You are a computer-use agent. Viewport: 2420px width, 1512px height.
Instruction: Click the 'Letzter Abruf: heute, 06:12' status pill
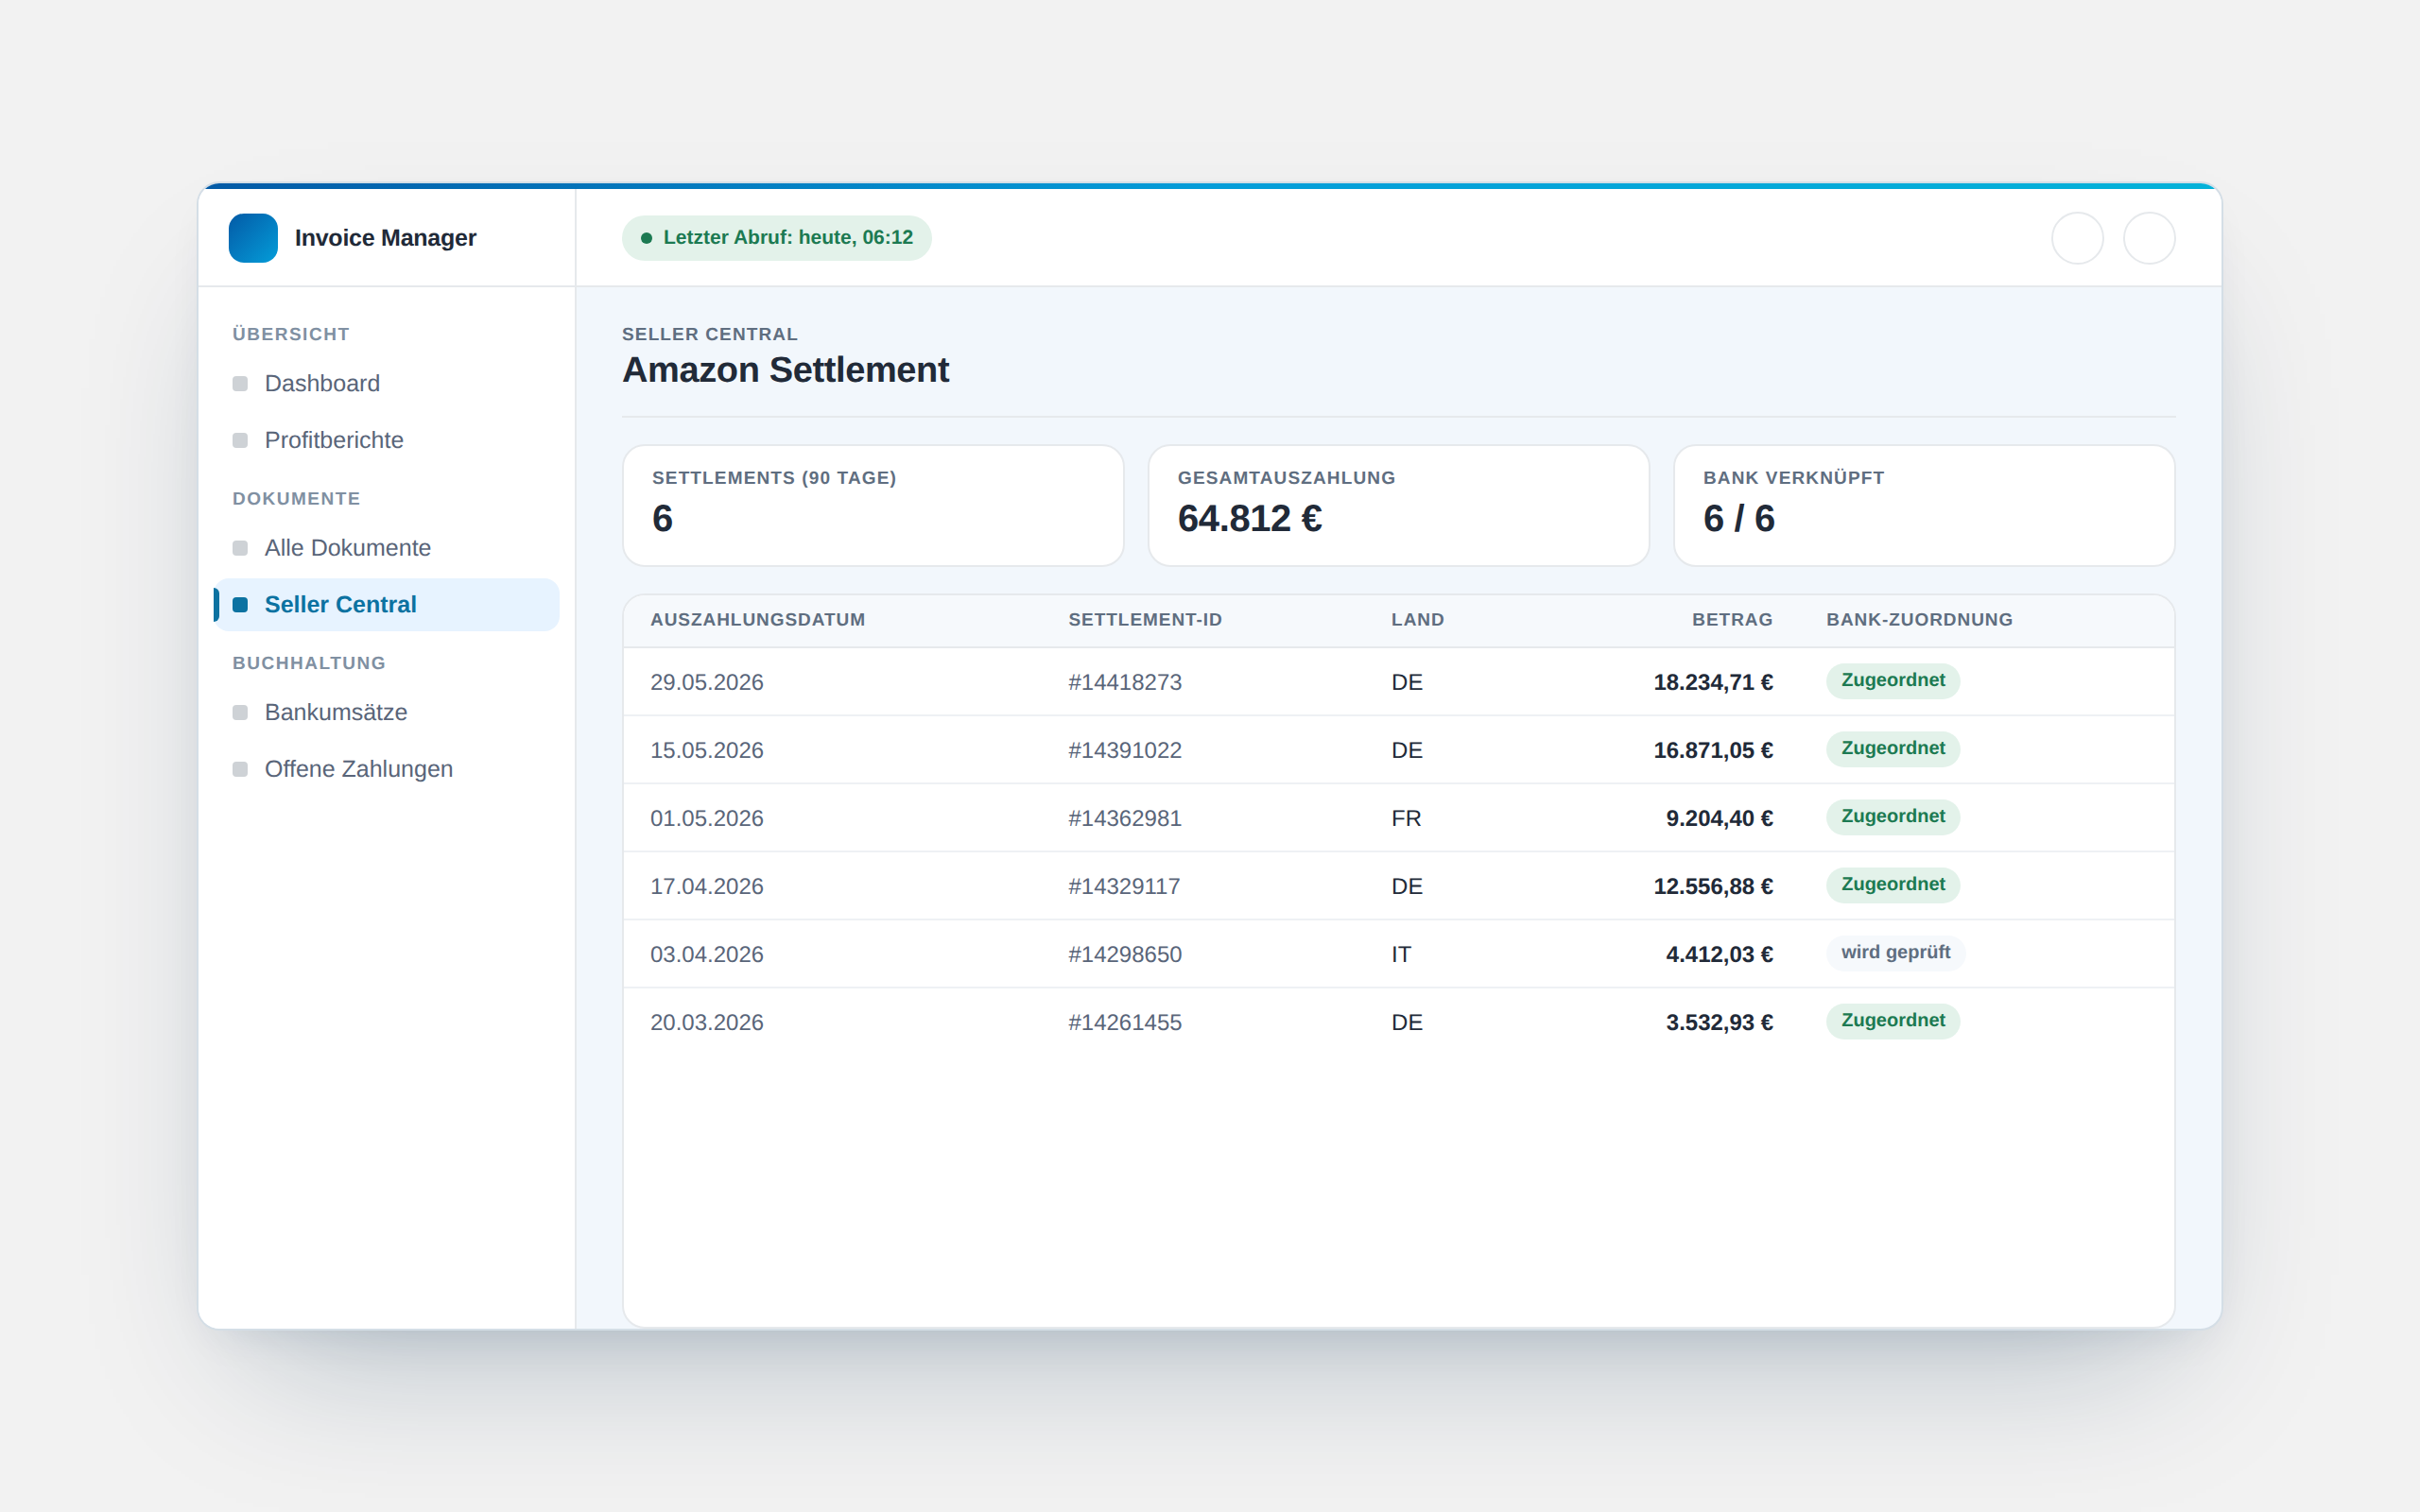pyautogui.click(x=777, y=238)
